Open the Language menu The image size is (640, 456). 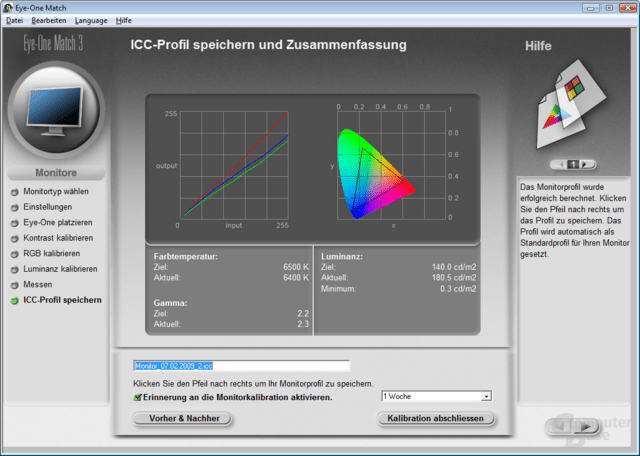(91, 20)
